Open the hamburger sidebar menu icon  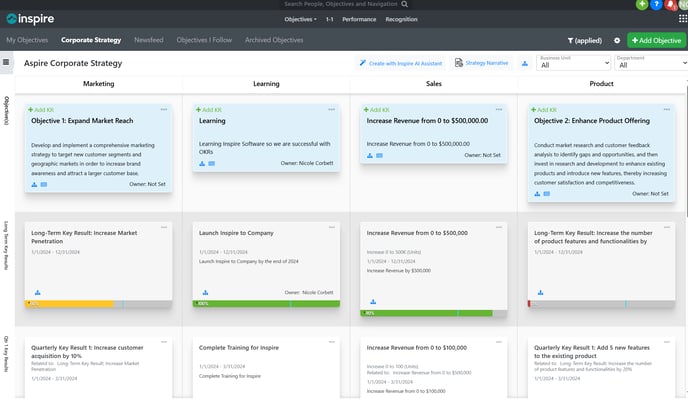6,62
